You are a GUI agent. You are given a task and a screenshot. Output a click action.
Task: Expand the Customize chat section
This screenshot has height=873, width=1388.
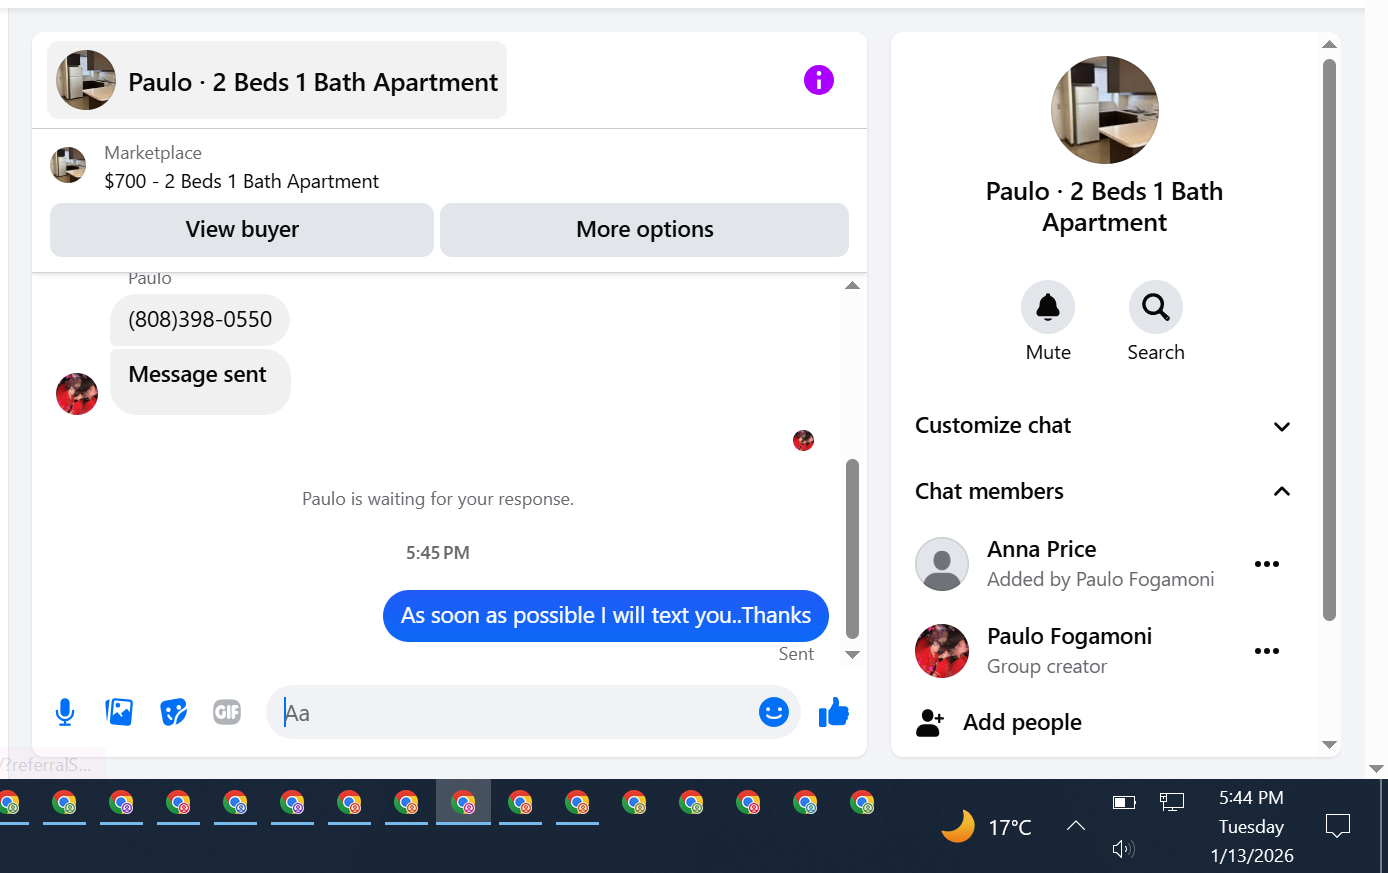pos(1103,426)
